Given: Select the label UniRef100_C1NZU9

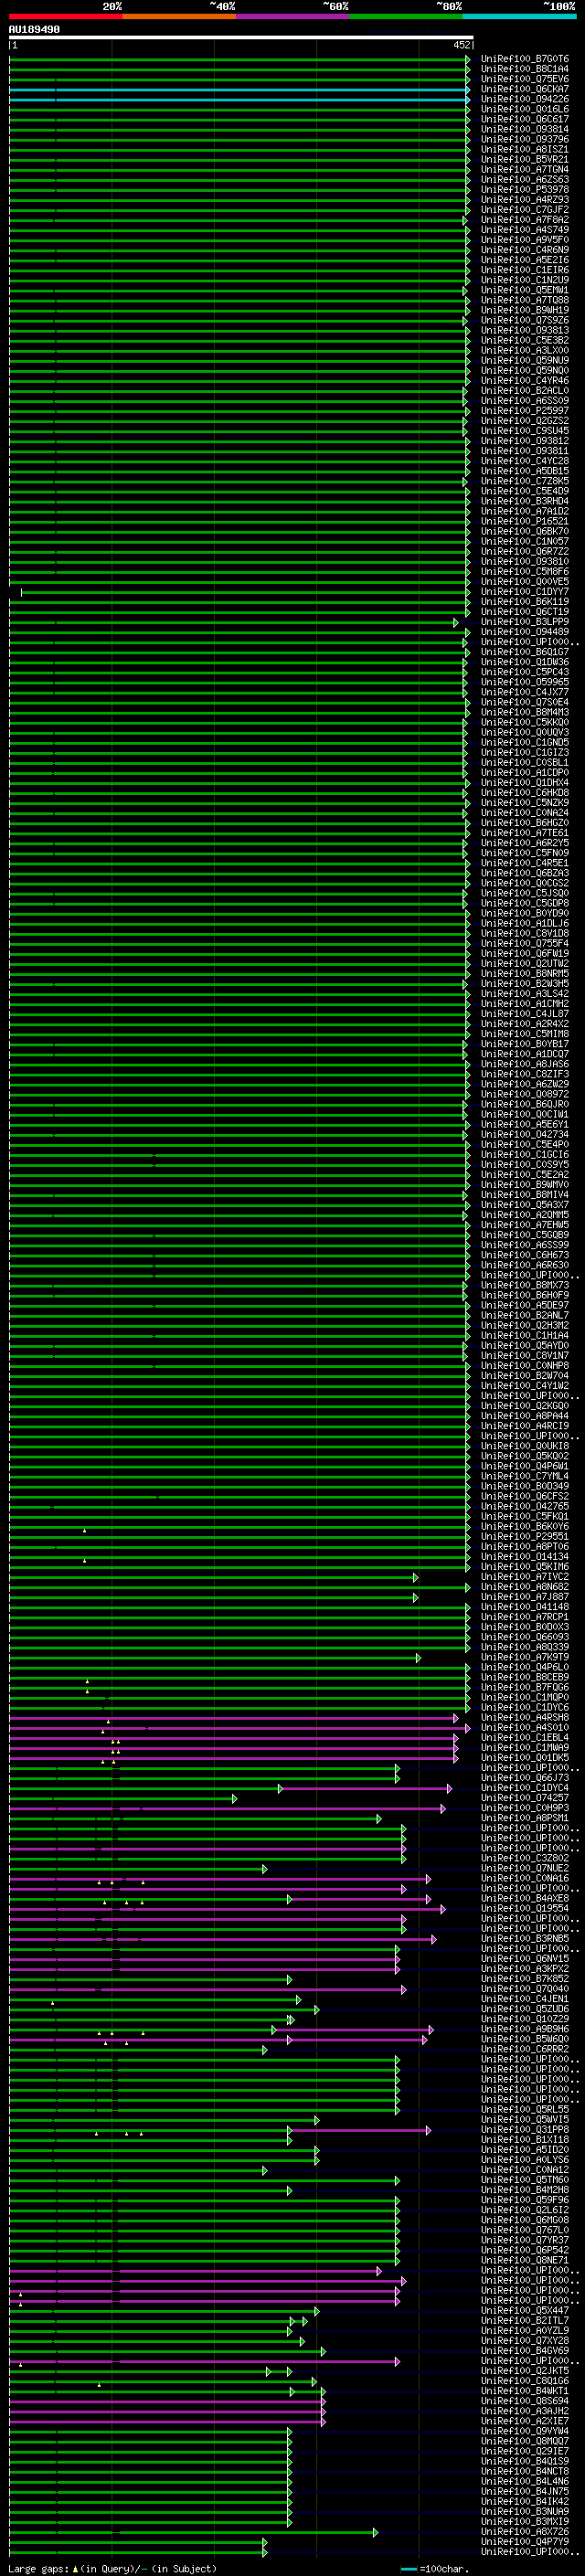Looking at the screenshot, I should 525,279.
